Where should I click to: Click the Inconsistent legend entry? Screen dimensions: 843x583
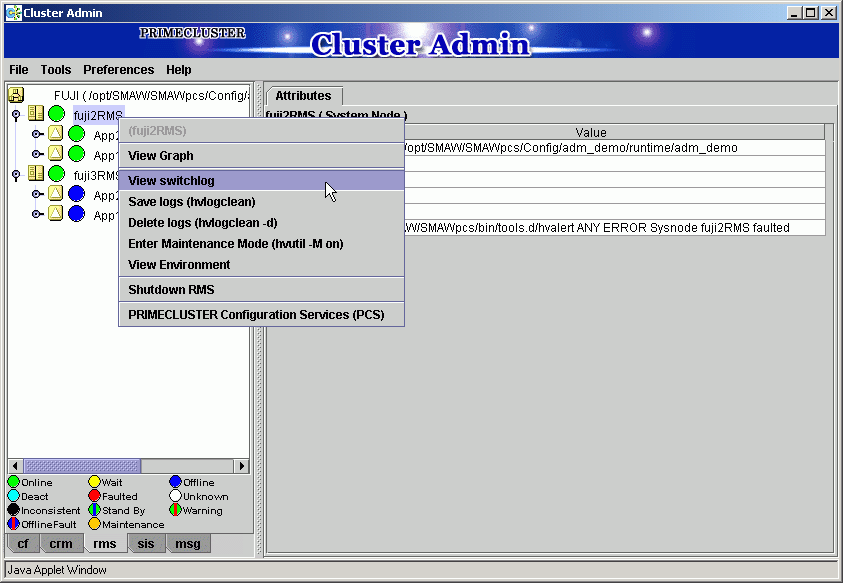point(44,510)
